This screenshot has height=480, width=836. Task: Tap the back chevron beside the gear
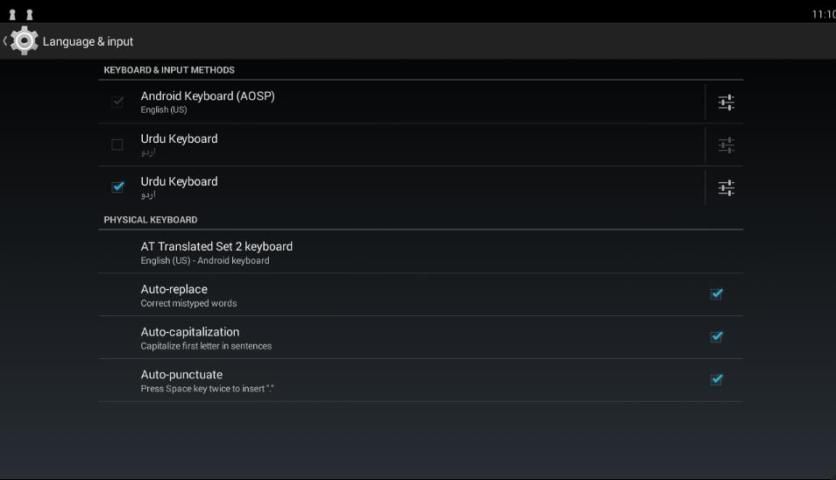click(5, 41)
